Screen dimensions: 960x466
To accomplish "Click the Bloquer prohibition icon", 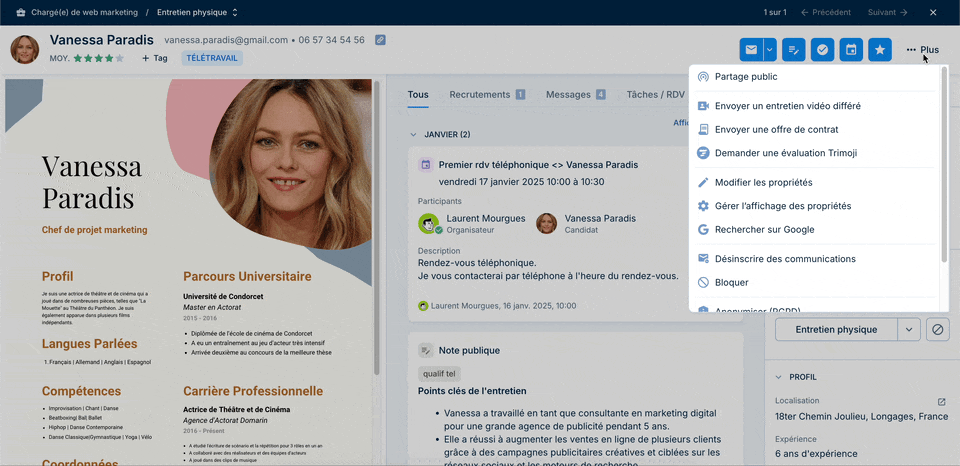I will [x=703, y=283].
